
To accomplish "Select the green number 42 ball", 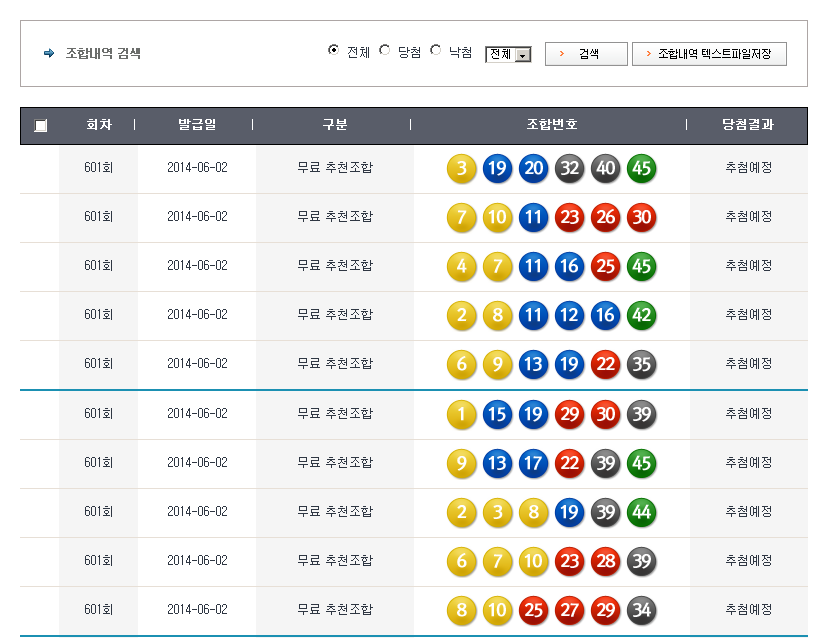I will 642,315.
